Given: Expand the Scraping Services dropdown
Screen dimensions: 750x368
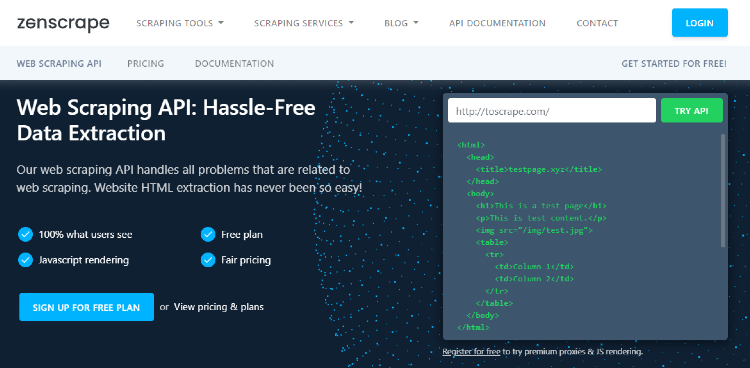Looking at the screenshot, I should point(304,23).
